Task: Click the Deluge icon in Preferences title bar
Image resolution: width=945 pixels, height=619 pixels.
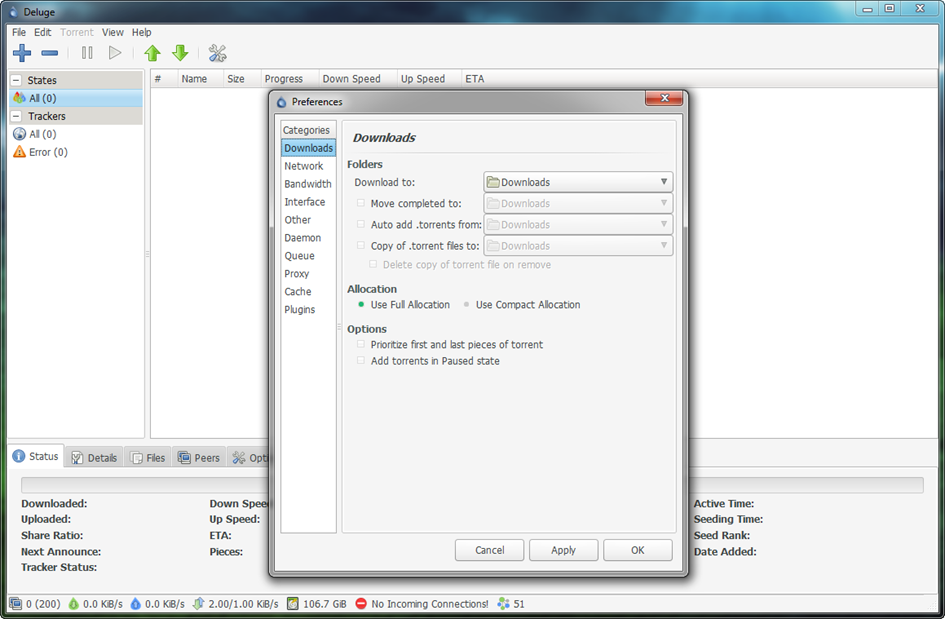Action: point(281,102)
